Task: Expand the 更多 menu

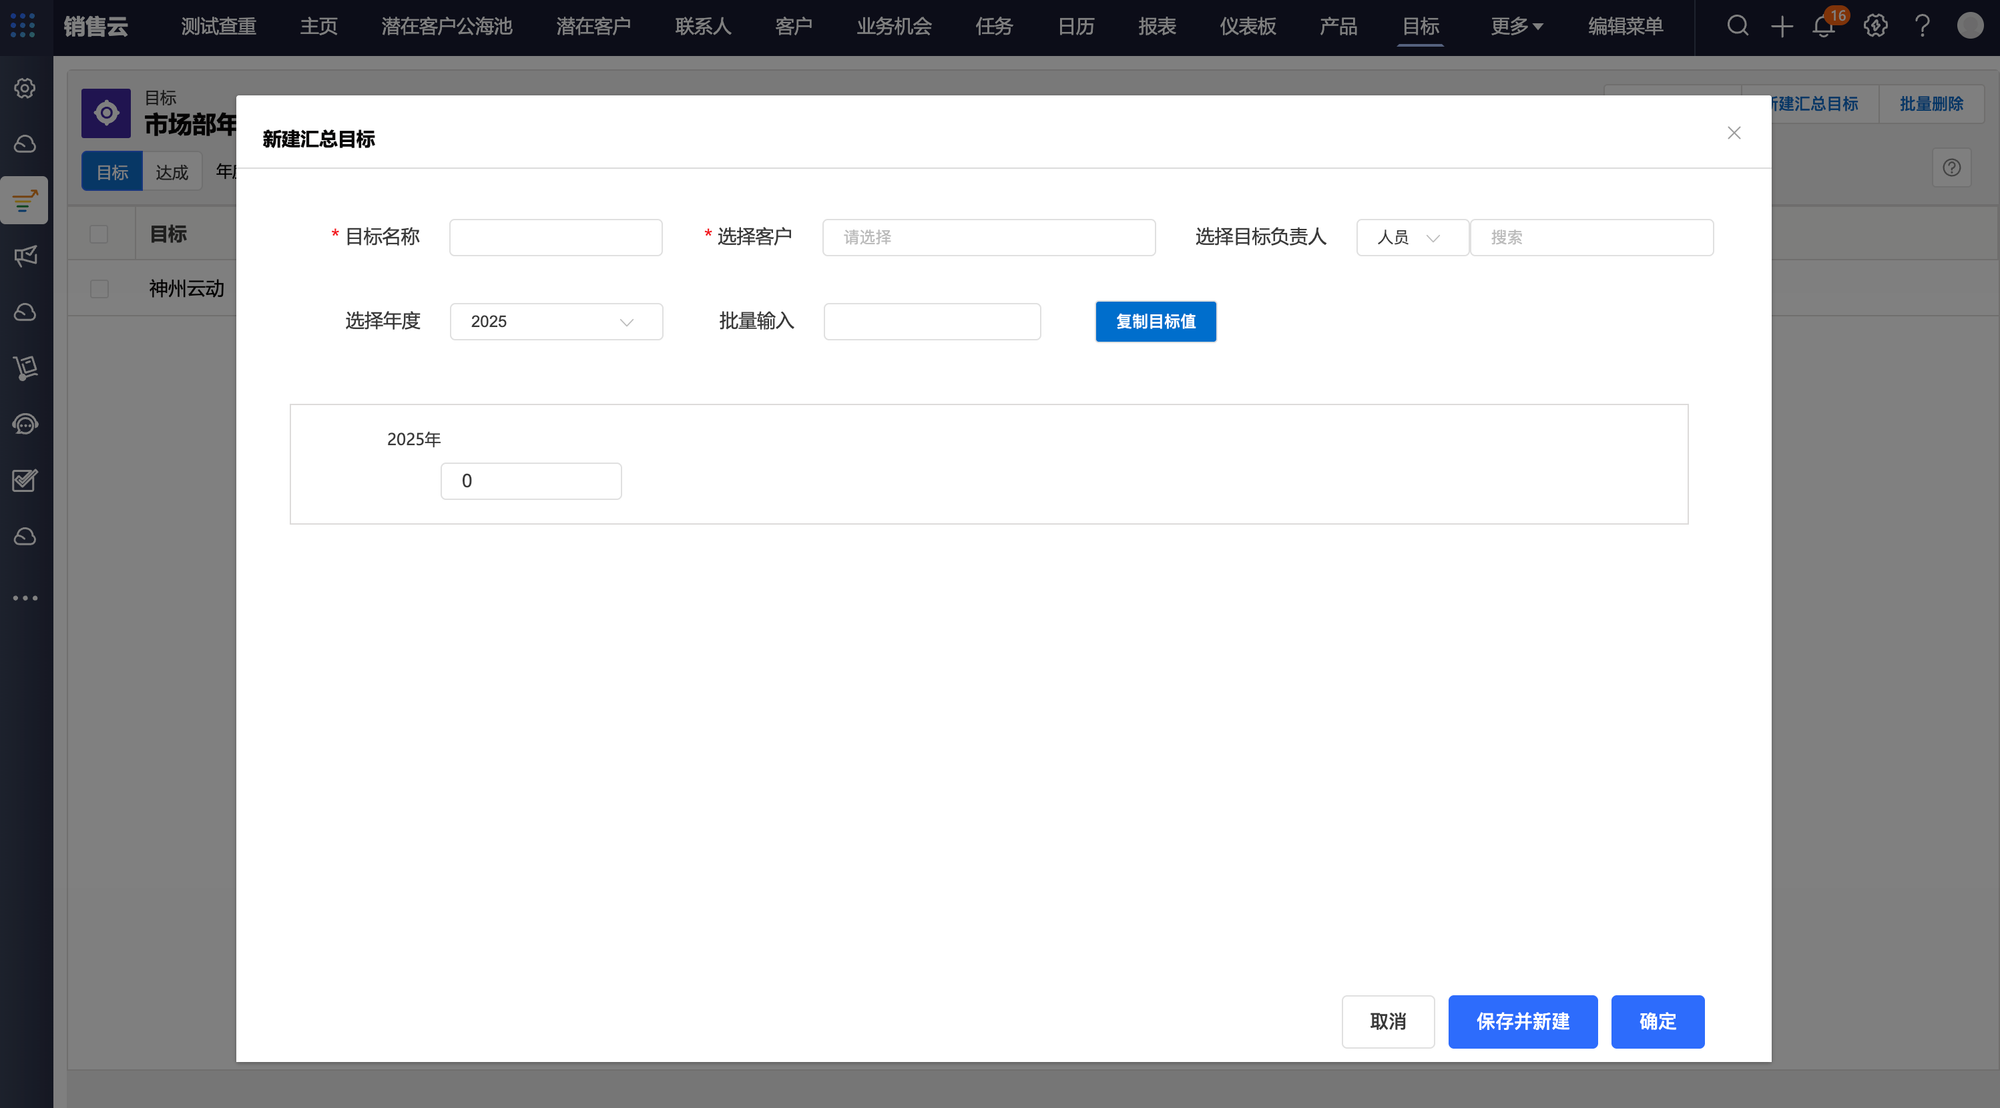Action: [1516, 27]
